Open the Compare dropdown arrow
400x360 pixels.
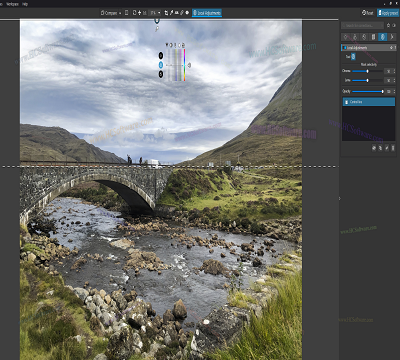pos(120,13)
